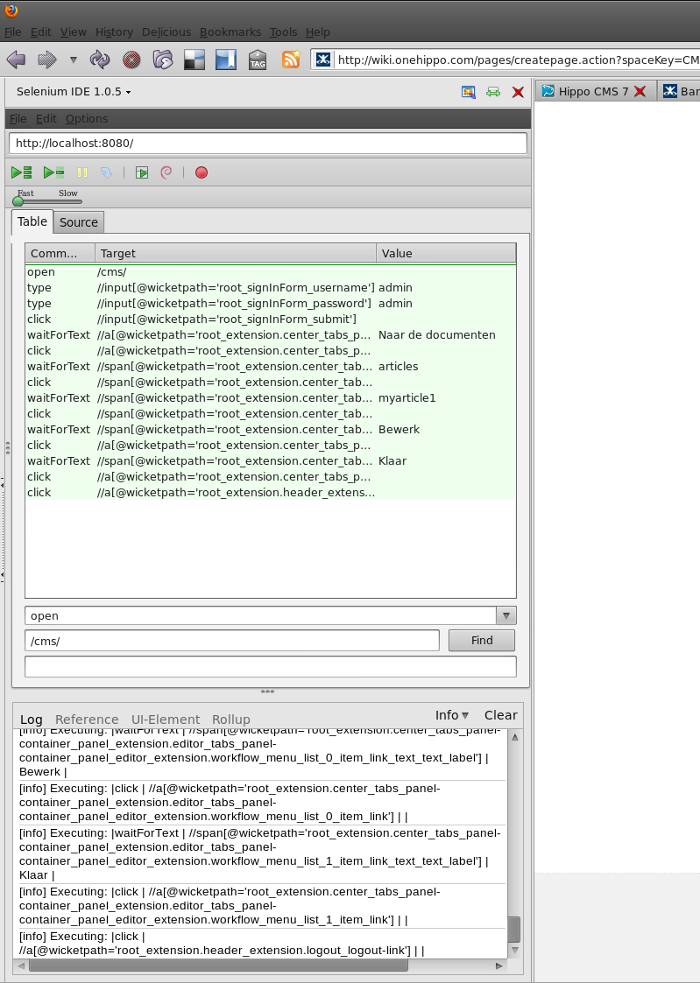Screen dimensions: 700x983
Task: Click the orange RSS feed icon
Action: coord(291,60)
